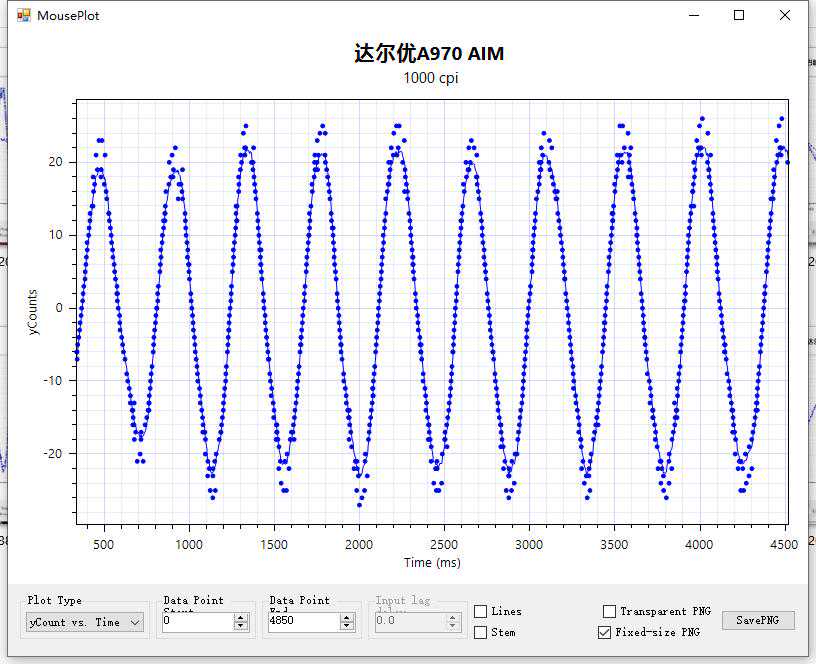816x664 pixels.
Task: Click the SavePNG button
Action: (758, 620)
